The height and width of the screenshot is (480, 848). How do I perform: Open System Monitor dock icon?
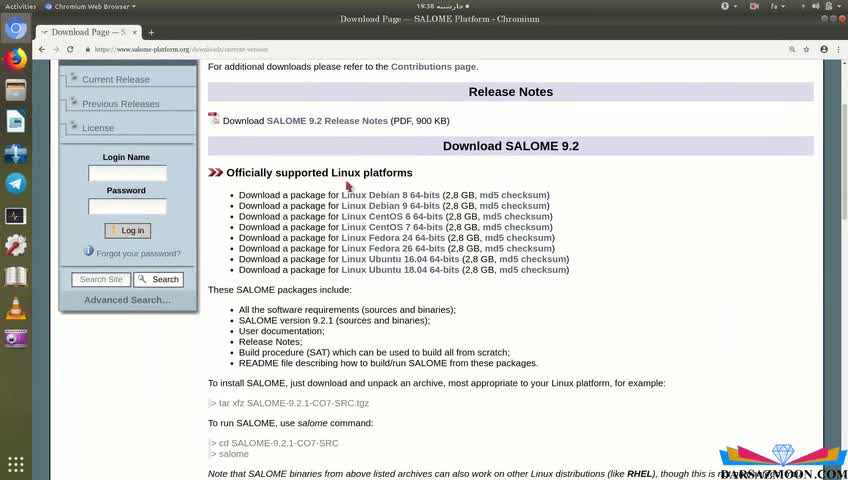tap(16, 216)
